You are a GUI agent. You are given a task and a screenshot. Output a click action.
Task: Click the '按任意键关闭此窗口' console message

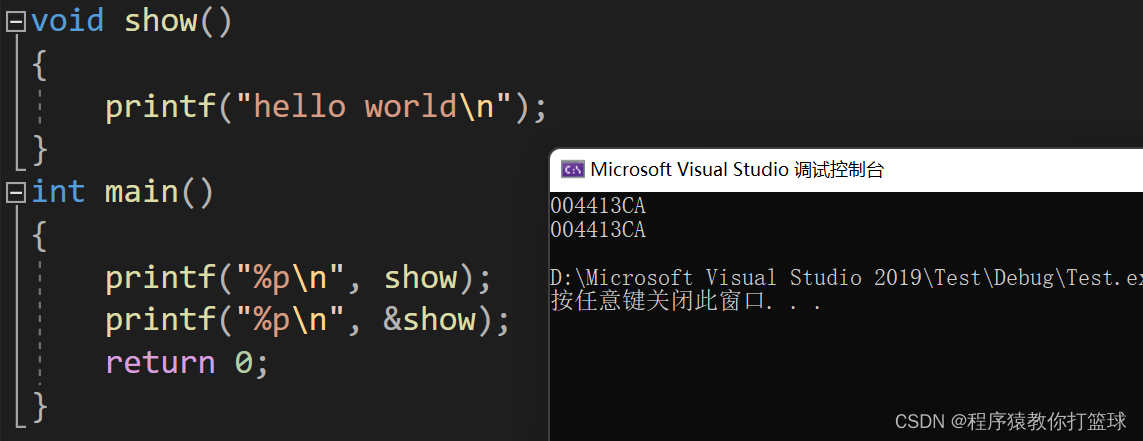(x=687, y=302)
